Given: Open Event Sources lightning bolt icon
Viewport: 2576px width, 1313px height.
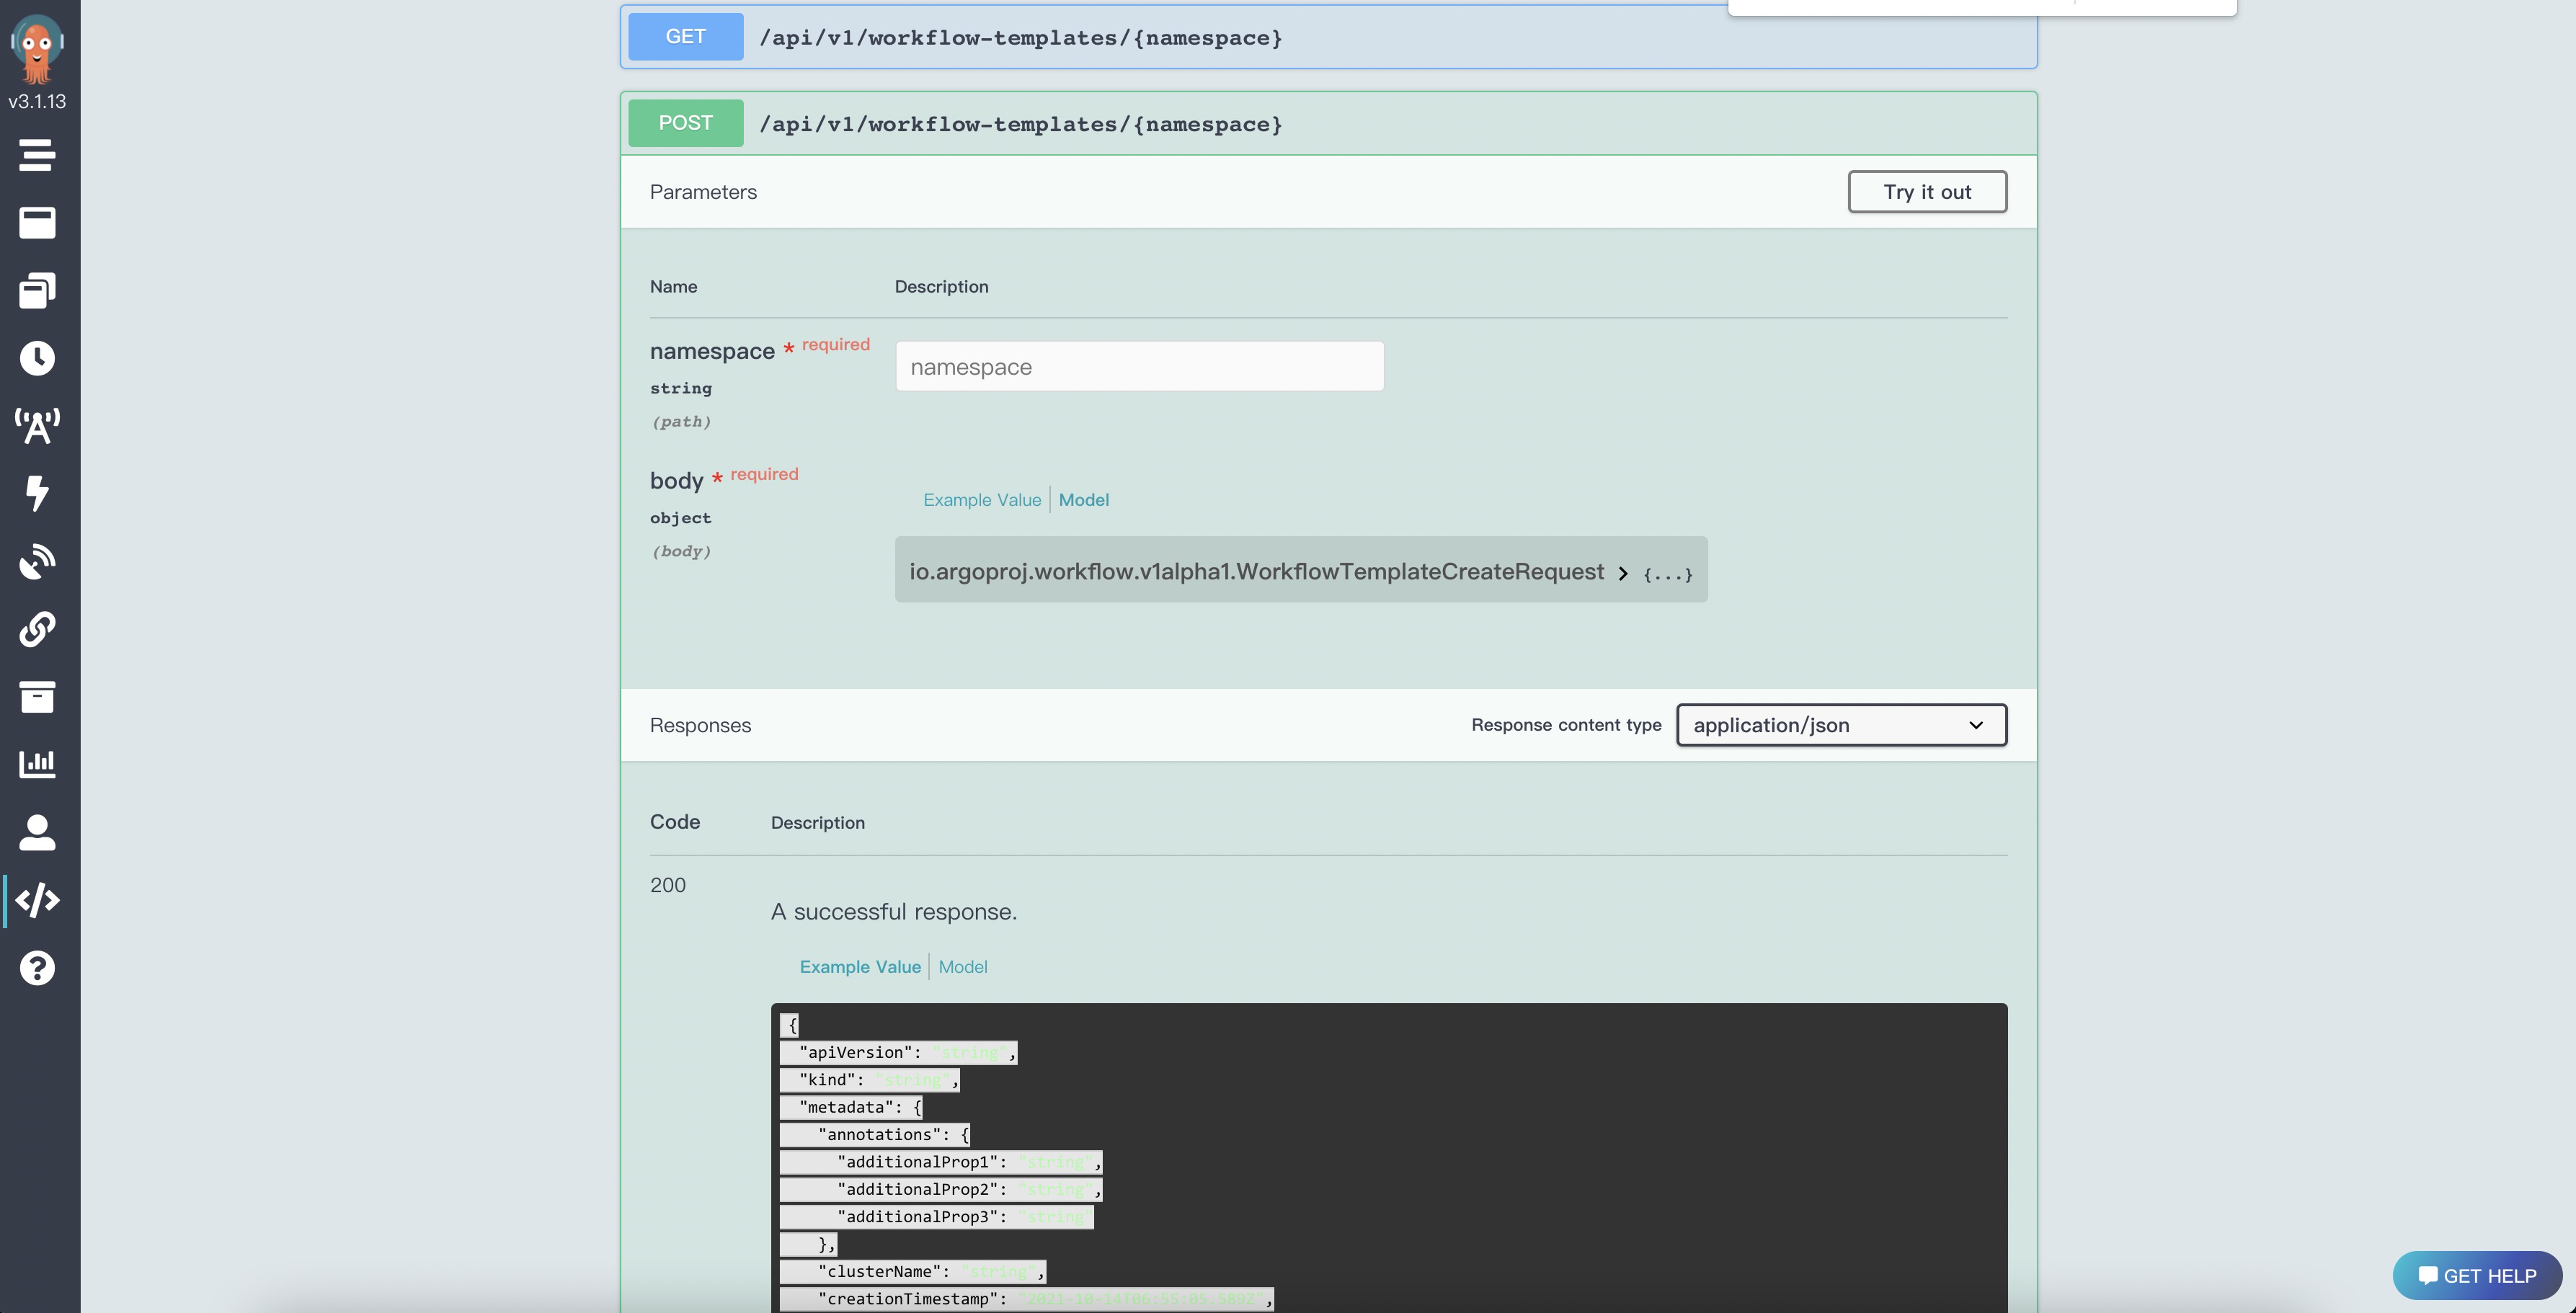Looking at the screenshot, I should [x=37, y=493].
